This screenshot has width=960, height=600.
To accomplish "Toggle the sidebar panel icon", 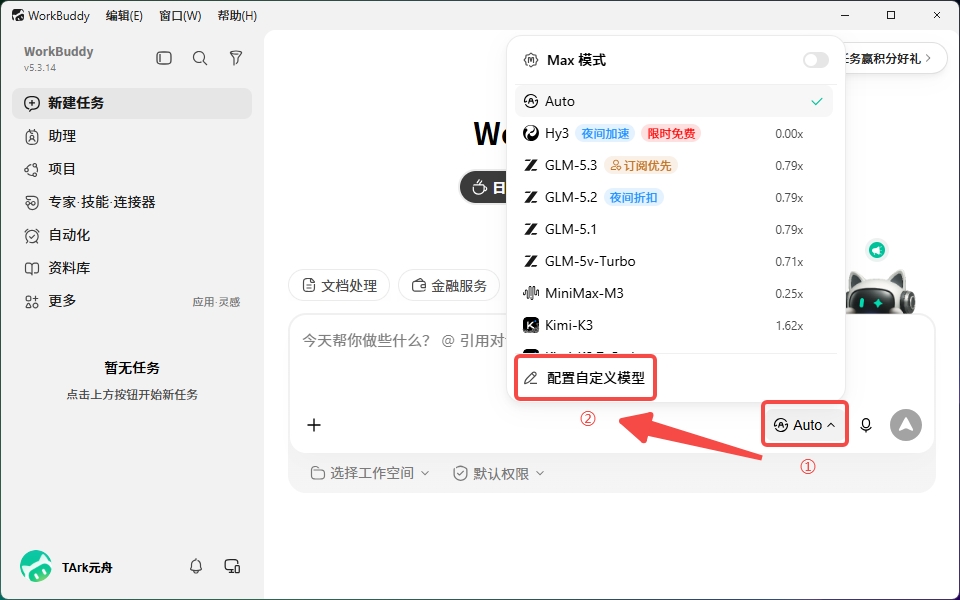I will pos(163,58).
